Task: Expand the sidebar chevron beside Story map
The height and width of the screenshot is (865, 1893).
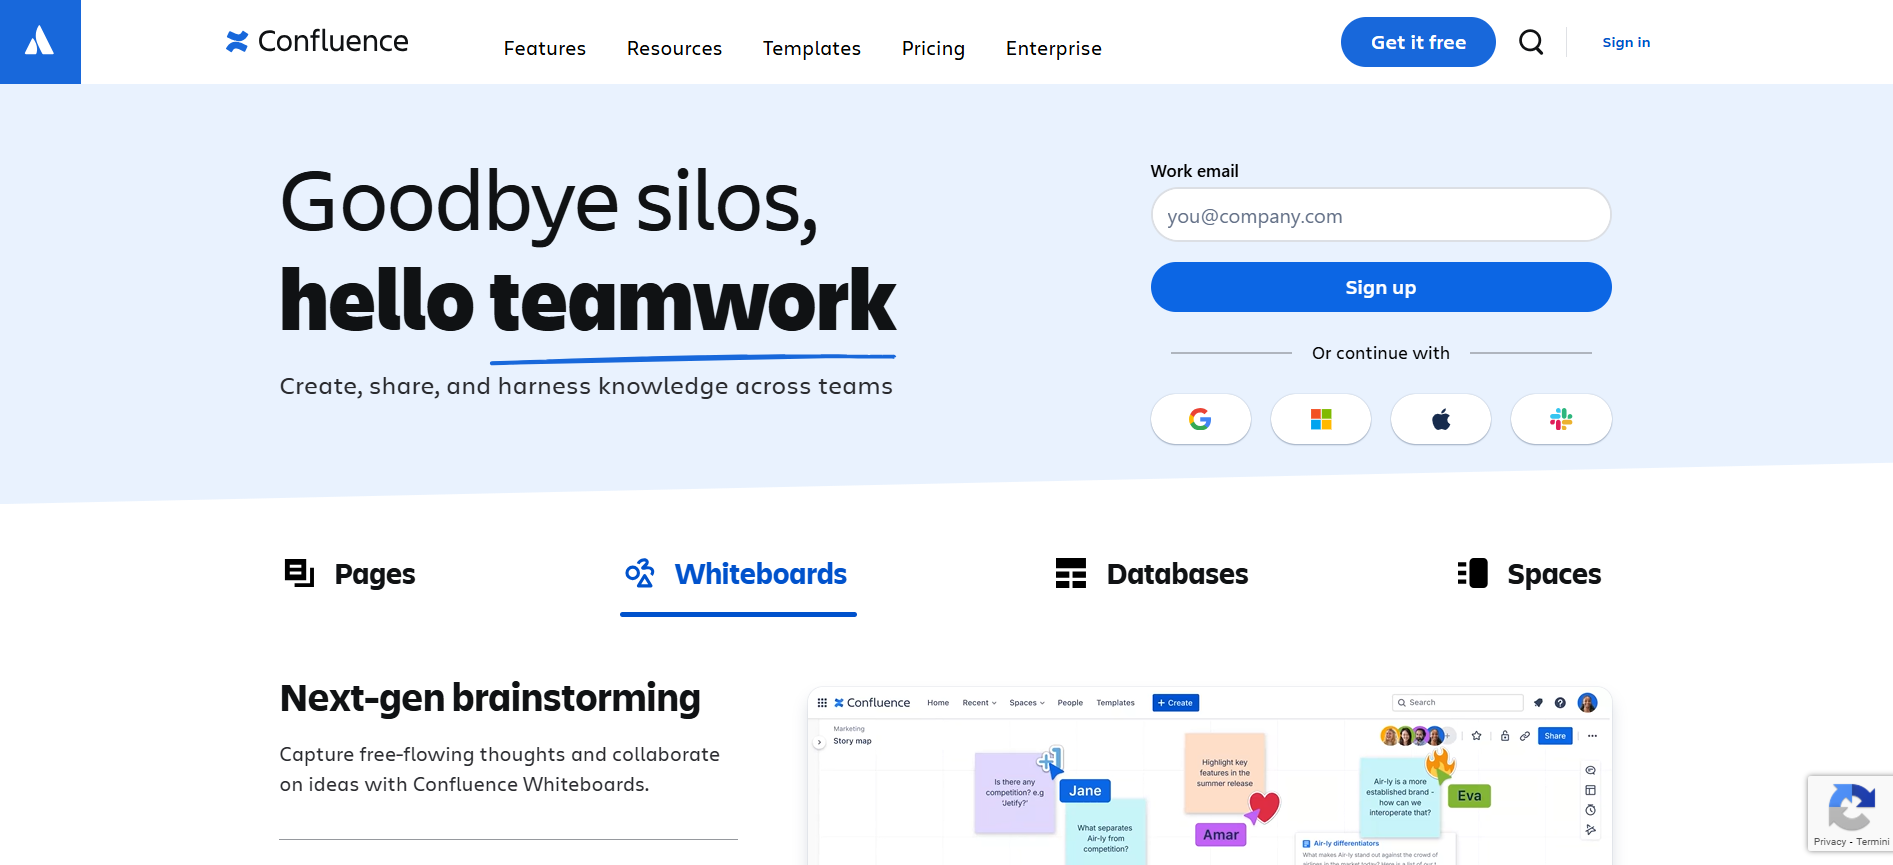Action: (x=819, y=742)
